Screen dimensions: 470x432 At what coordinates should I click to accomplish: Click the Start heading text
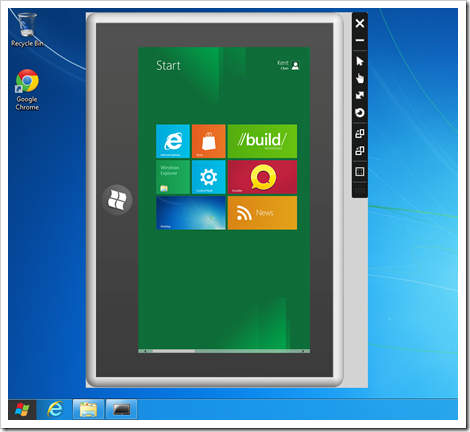pos(168,65)
